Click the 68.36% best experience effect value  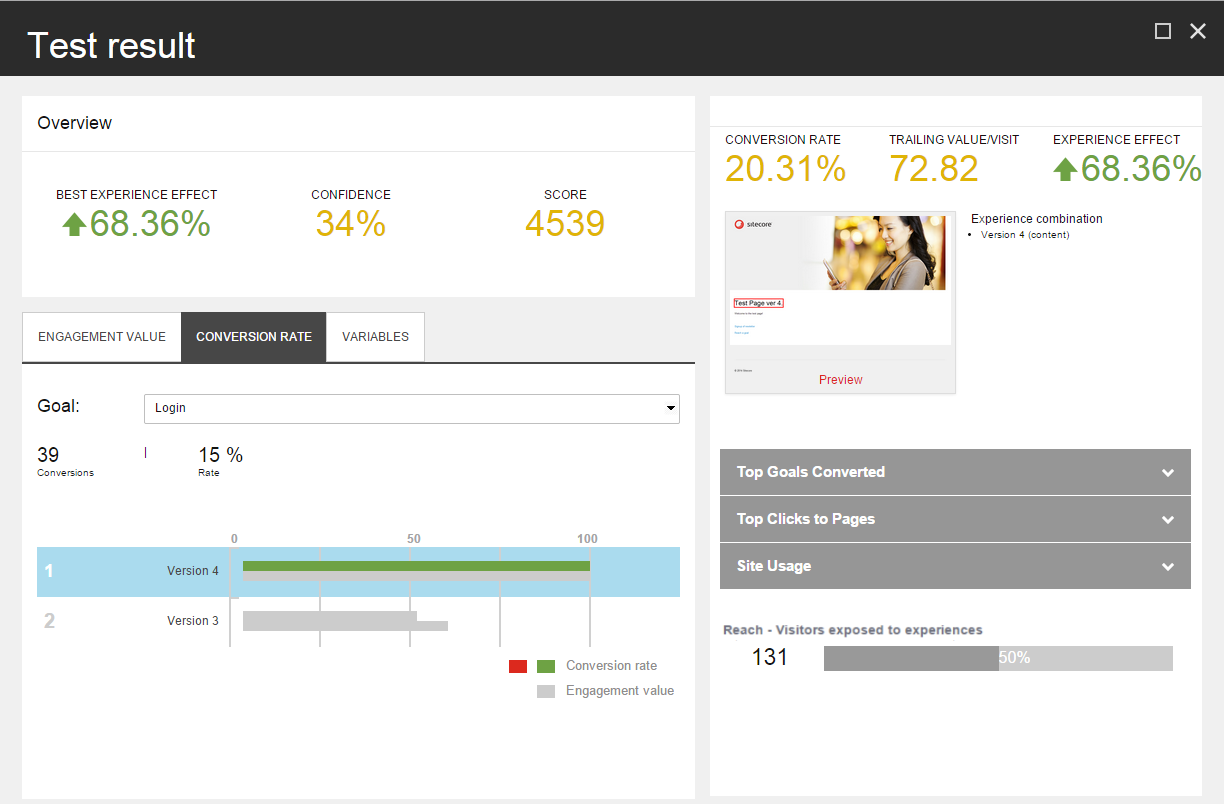point(150,224)
